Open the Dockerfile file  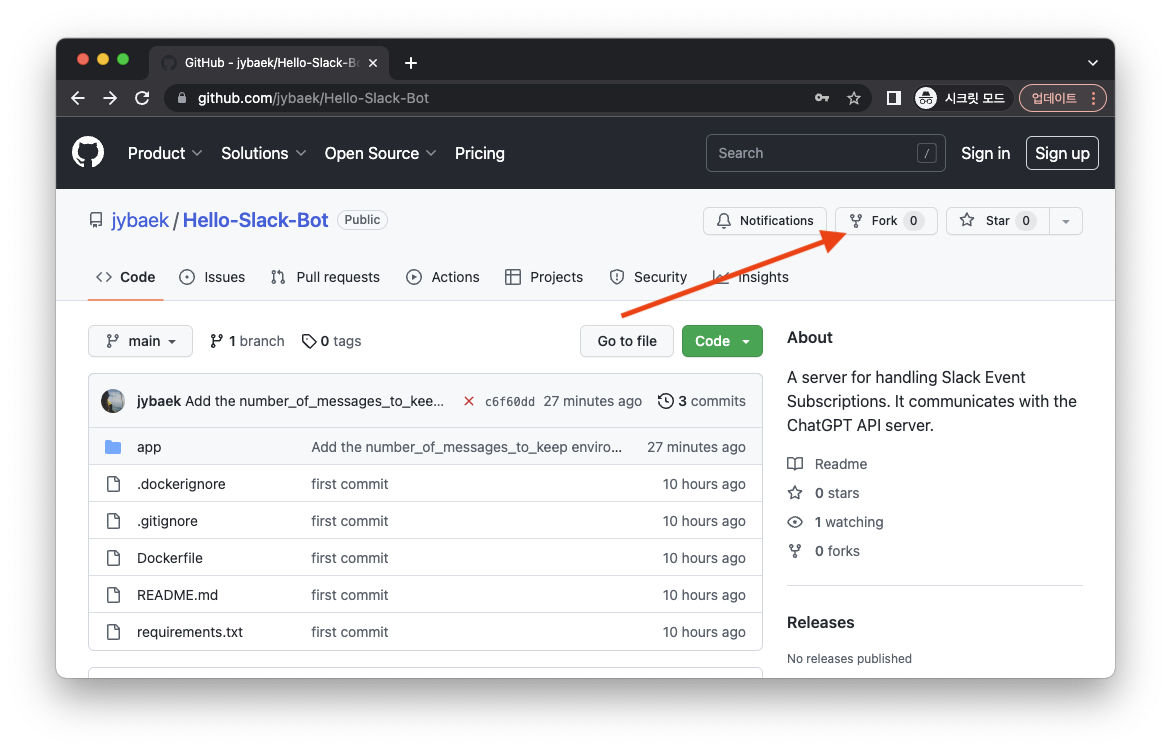tap(170, 558)
